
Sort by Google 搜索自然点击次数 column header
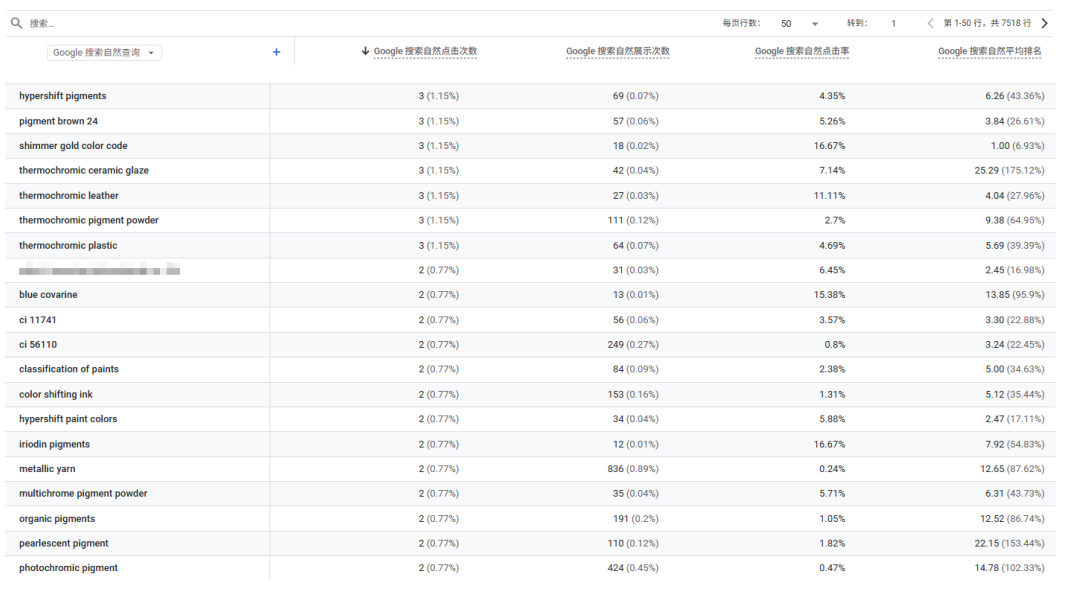point(425,51)
